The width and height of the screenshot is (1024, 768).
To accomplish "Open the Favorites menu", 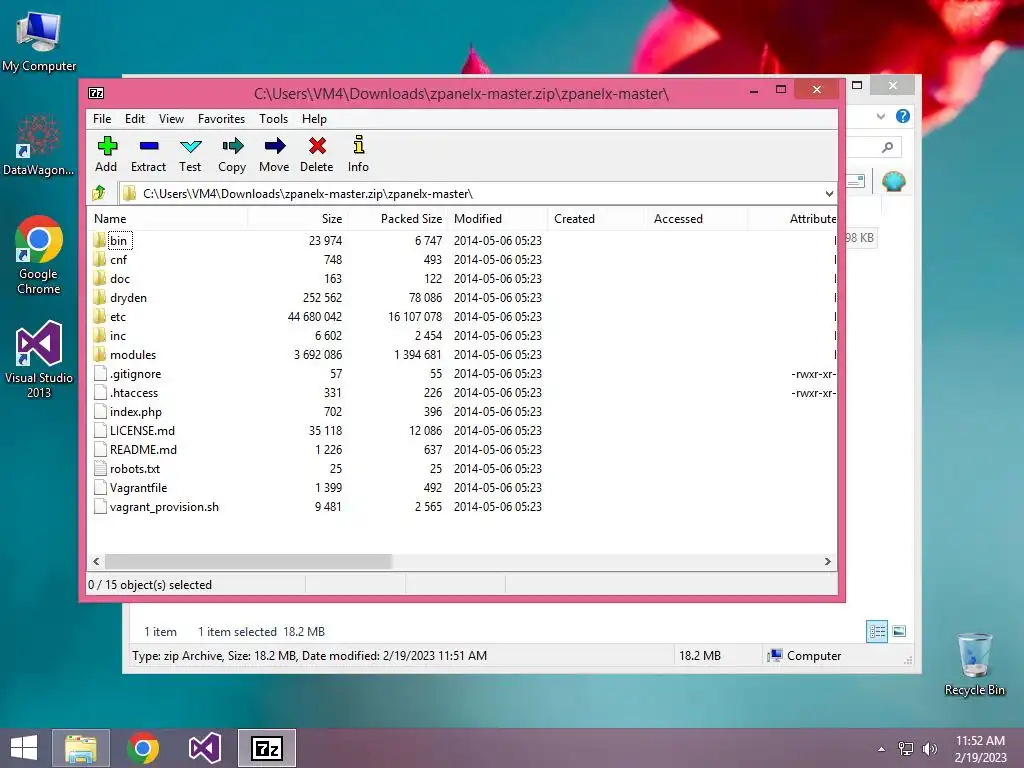I will [x=221, y=119].
